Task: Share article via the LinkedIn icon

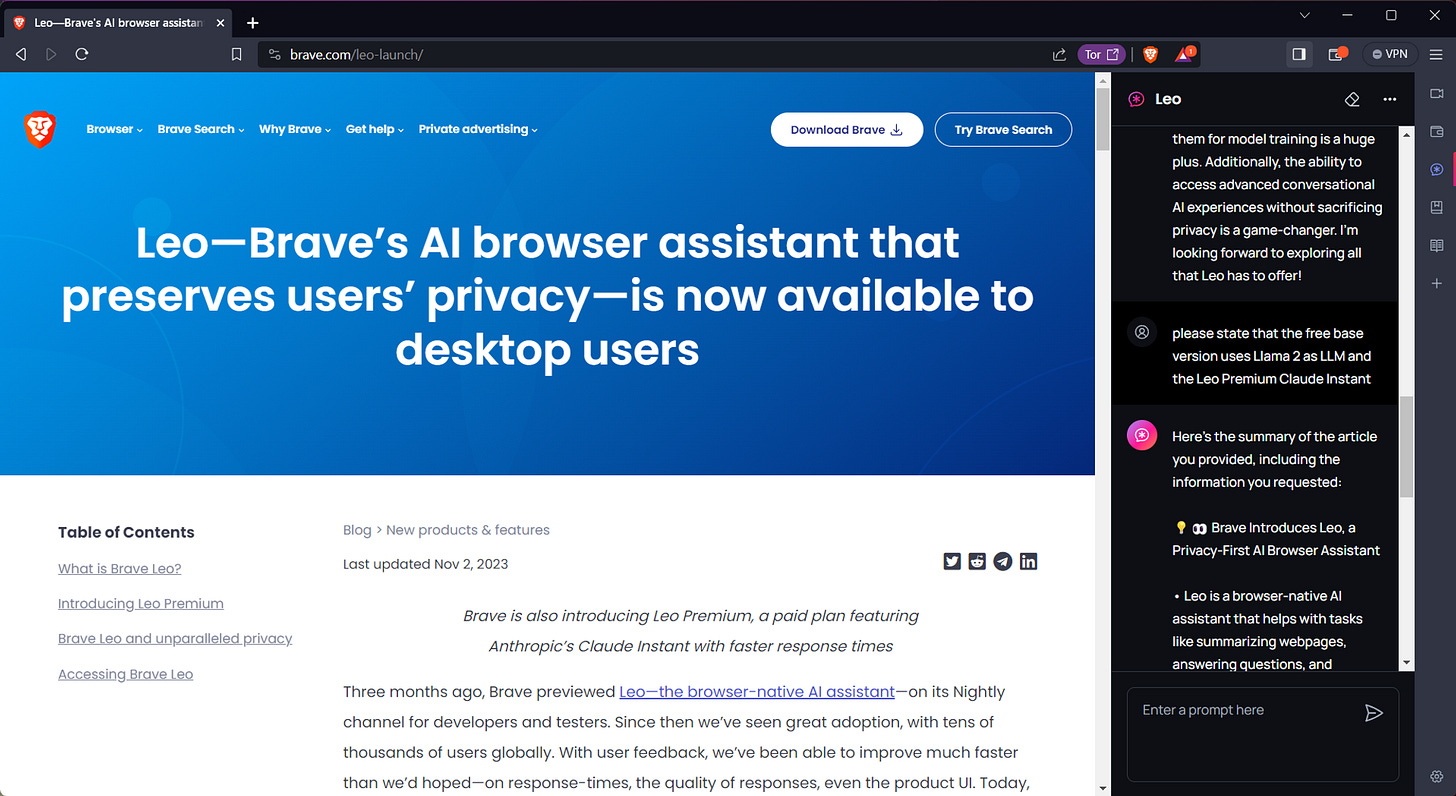Action: [x=1028, y=561]
